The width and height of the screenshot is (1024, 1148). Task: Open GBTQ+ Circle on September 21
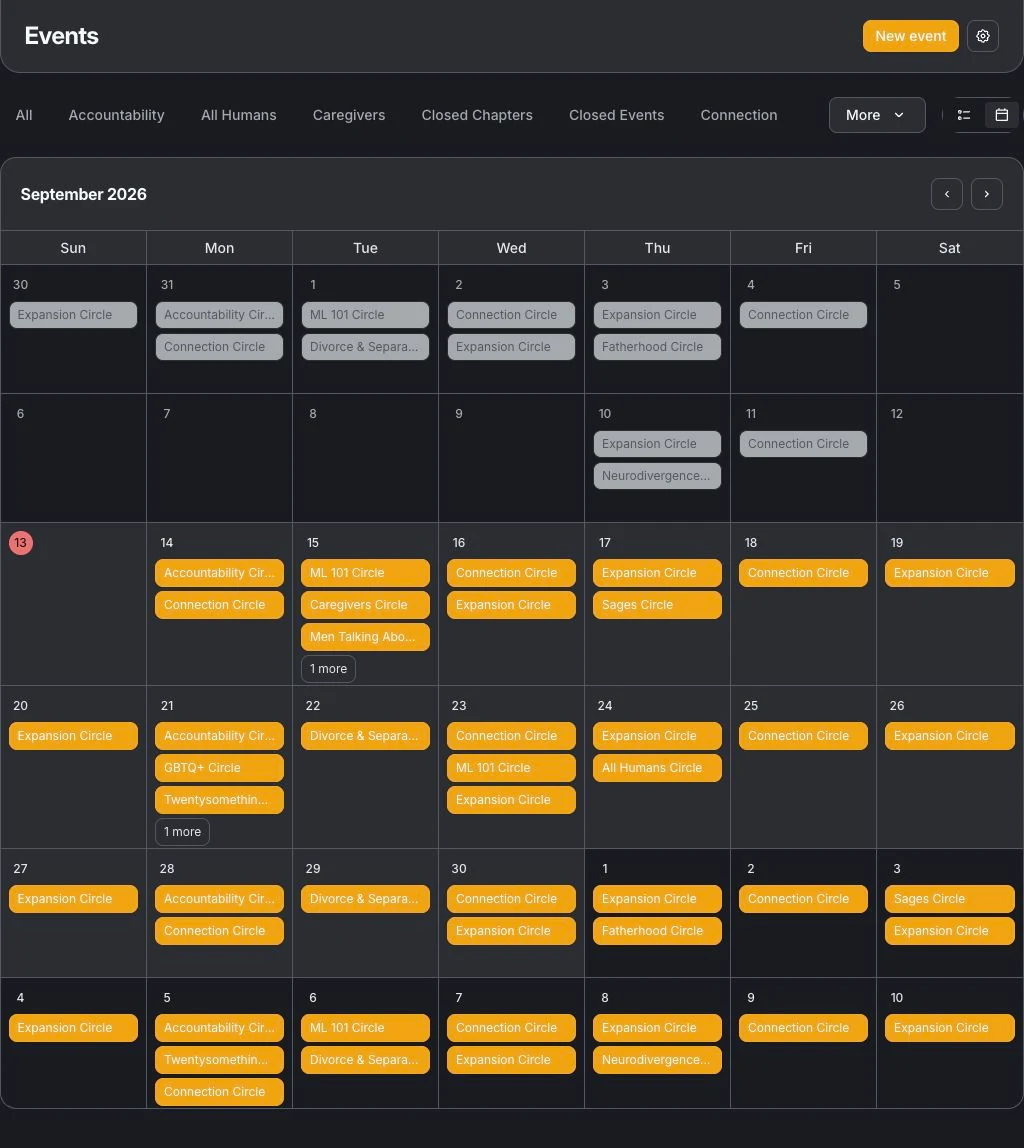(x=219, y=768)
